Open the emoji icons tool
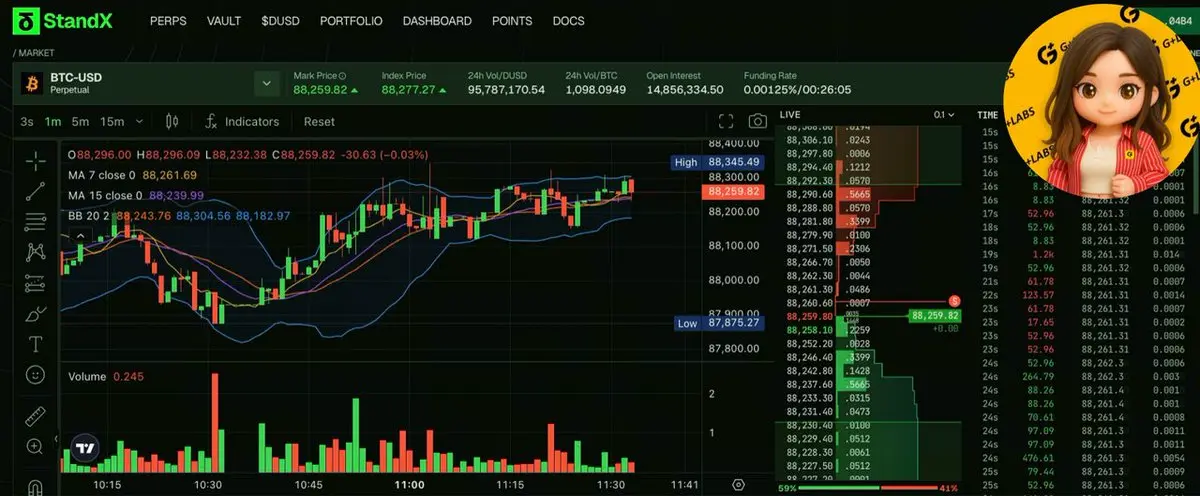1200x496 pixels. point(35,376)
